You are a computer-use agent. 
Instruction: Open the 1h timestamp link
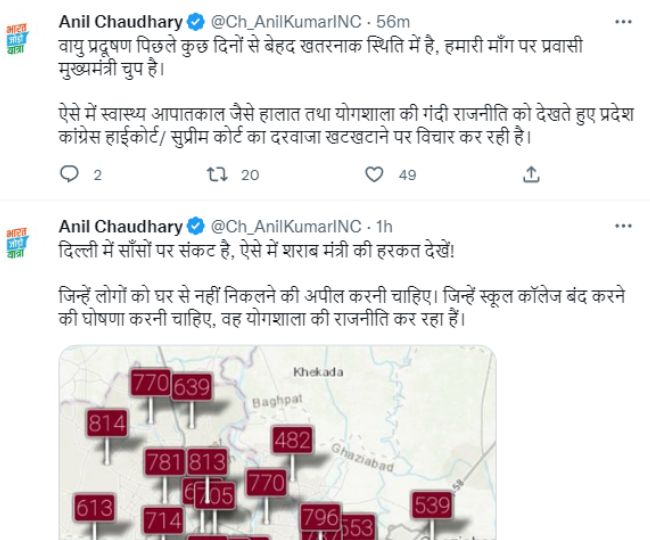[x=386, y=226]
